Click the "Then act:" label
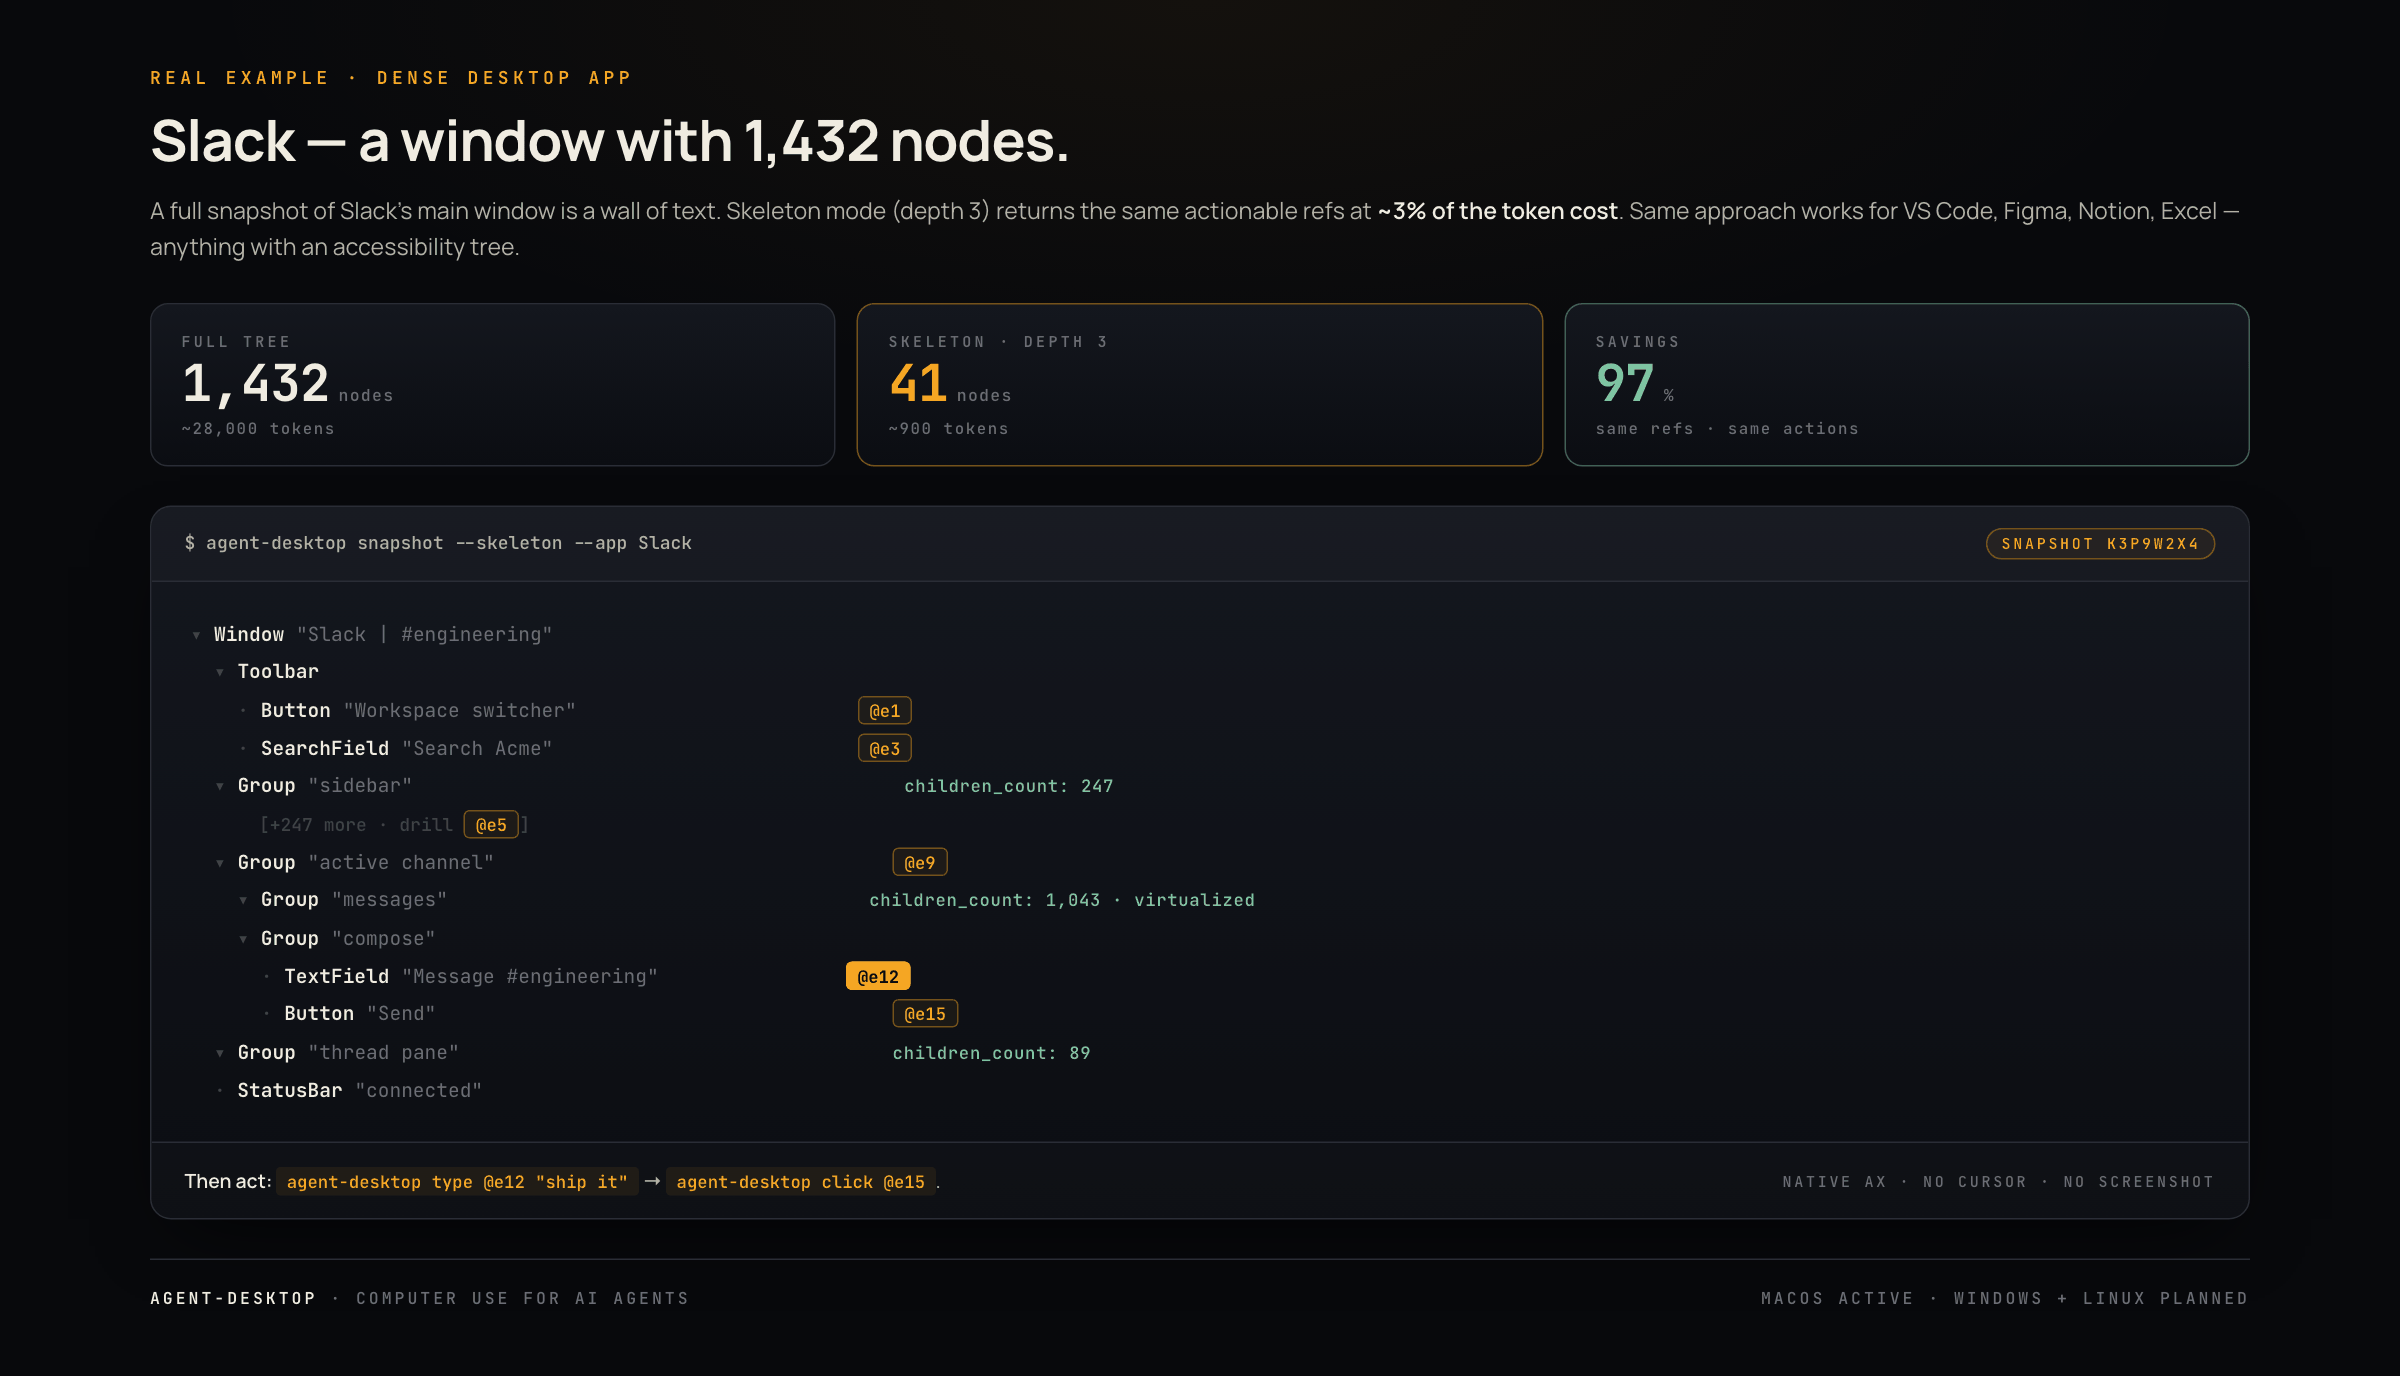The width and height of the screenshot is (2400, 1376). point(228,1182)
